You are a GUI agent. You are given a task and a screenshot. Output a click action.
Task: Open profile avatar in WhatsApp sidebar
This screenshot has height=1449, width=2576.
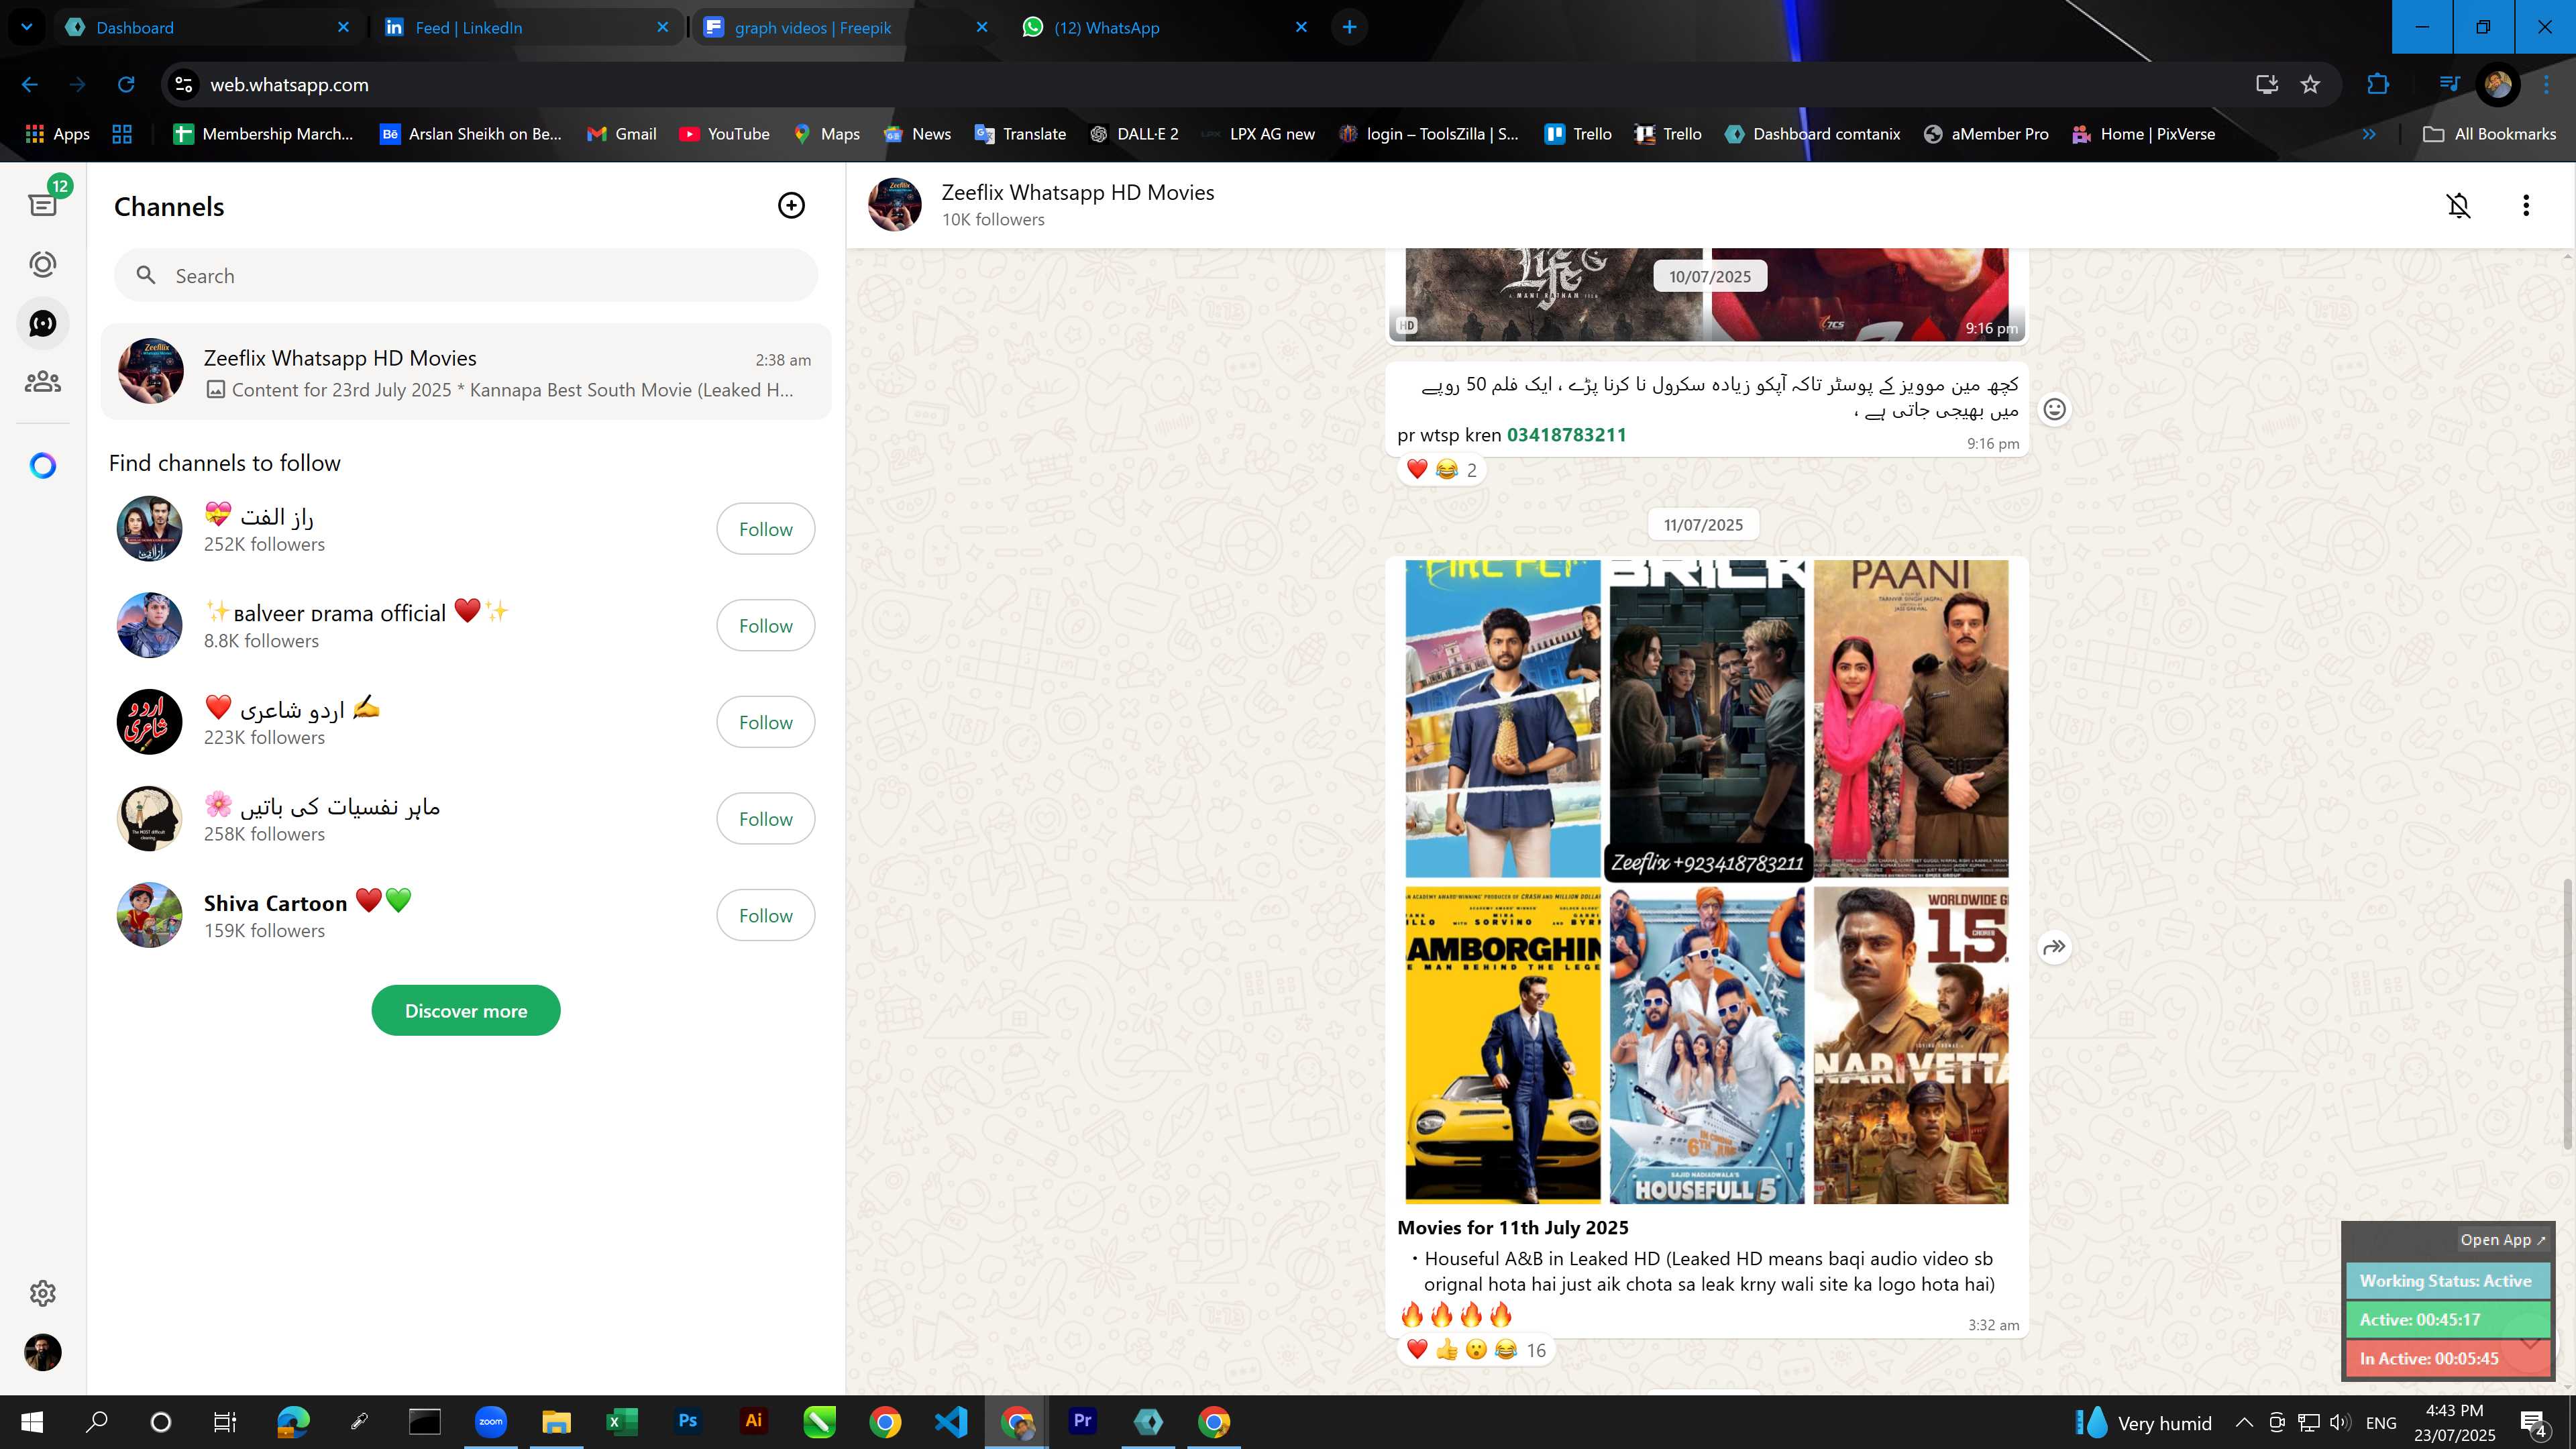coord(43,1352)
